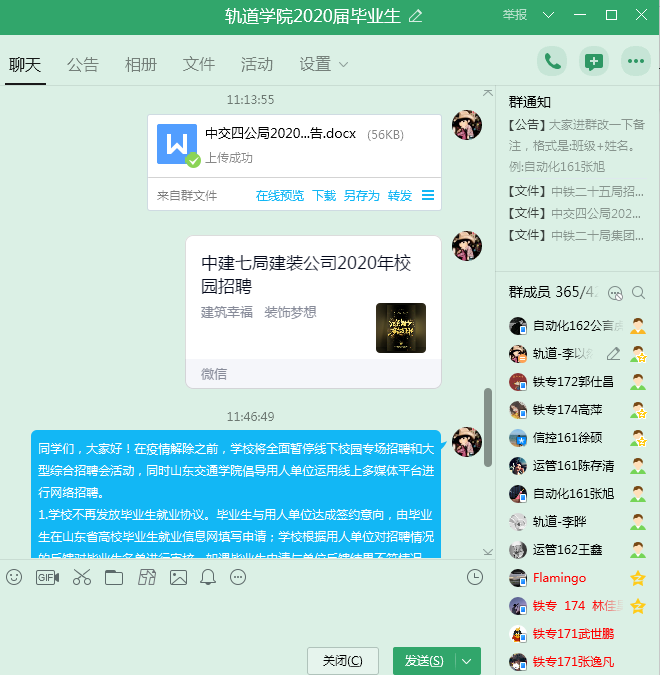Click 在线预览 for the docx file

[279, 196]
